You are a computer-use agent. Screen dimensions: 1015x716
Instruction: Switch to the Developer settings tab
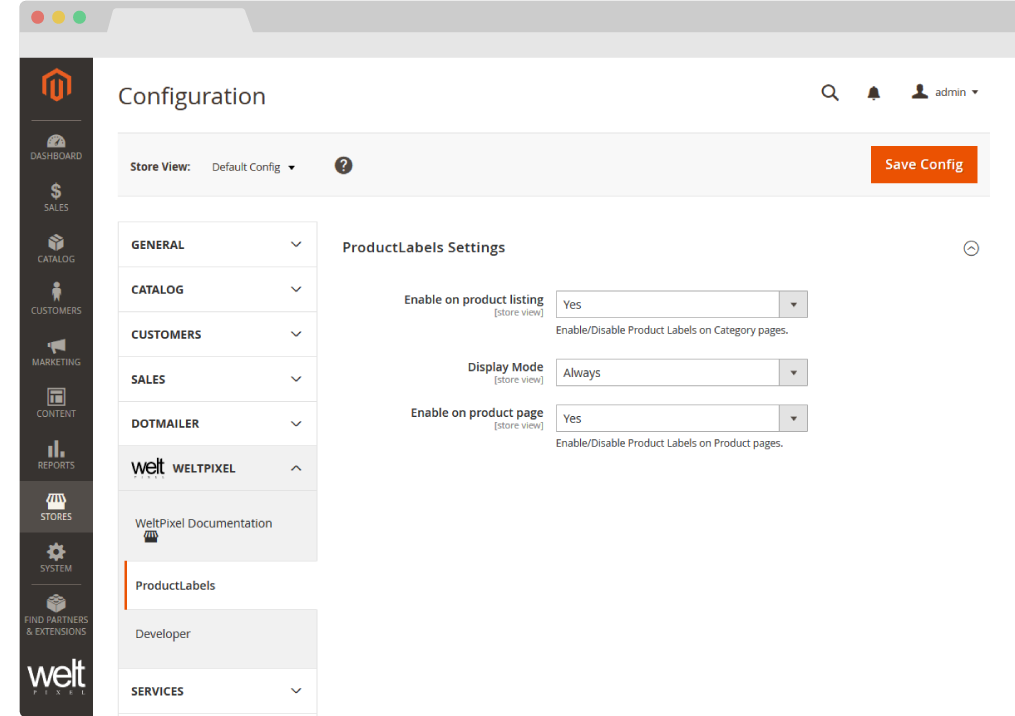pyautogui.click(x=162, y=633)
